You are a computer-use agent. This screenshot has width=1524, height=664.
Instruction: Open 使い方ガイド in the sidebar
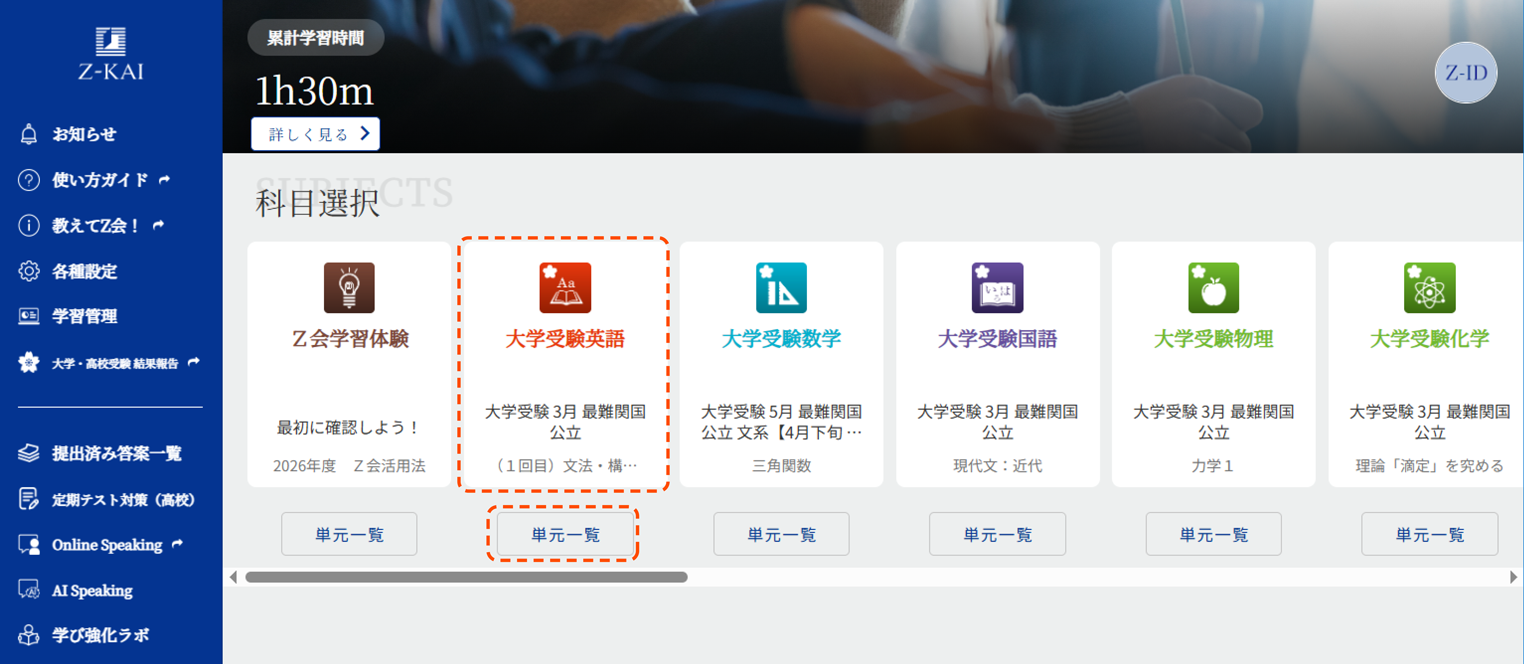pos(100,180)
